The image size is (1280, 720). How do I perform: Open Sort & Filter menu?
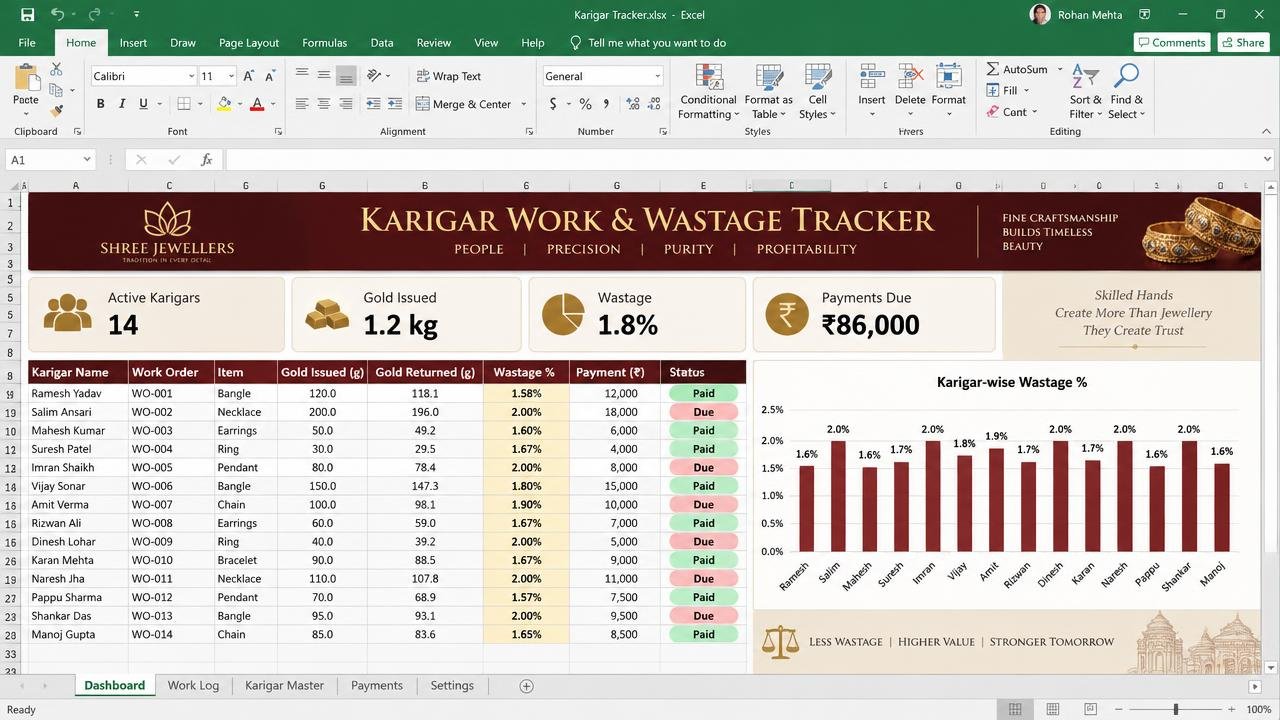coord(1085,92)
